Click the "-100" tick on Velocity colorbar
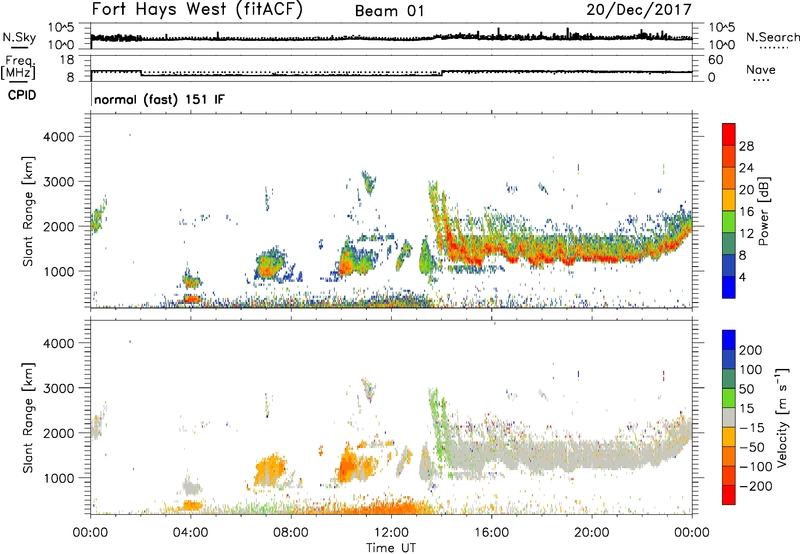The width and height of the screenshot is (800, 554). [x=755, y=467]
